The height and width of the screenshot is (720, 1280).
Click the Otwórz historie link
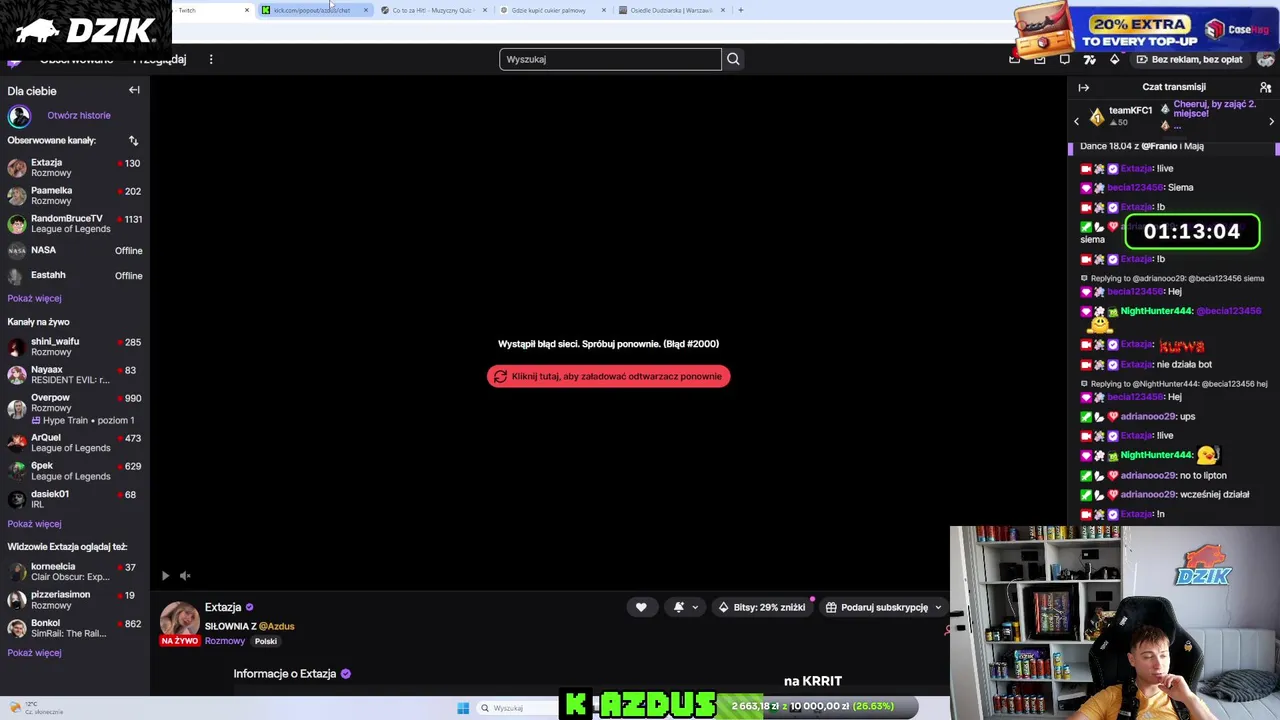pyautogui.click(x=79, y=115)
